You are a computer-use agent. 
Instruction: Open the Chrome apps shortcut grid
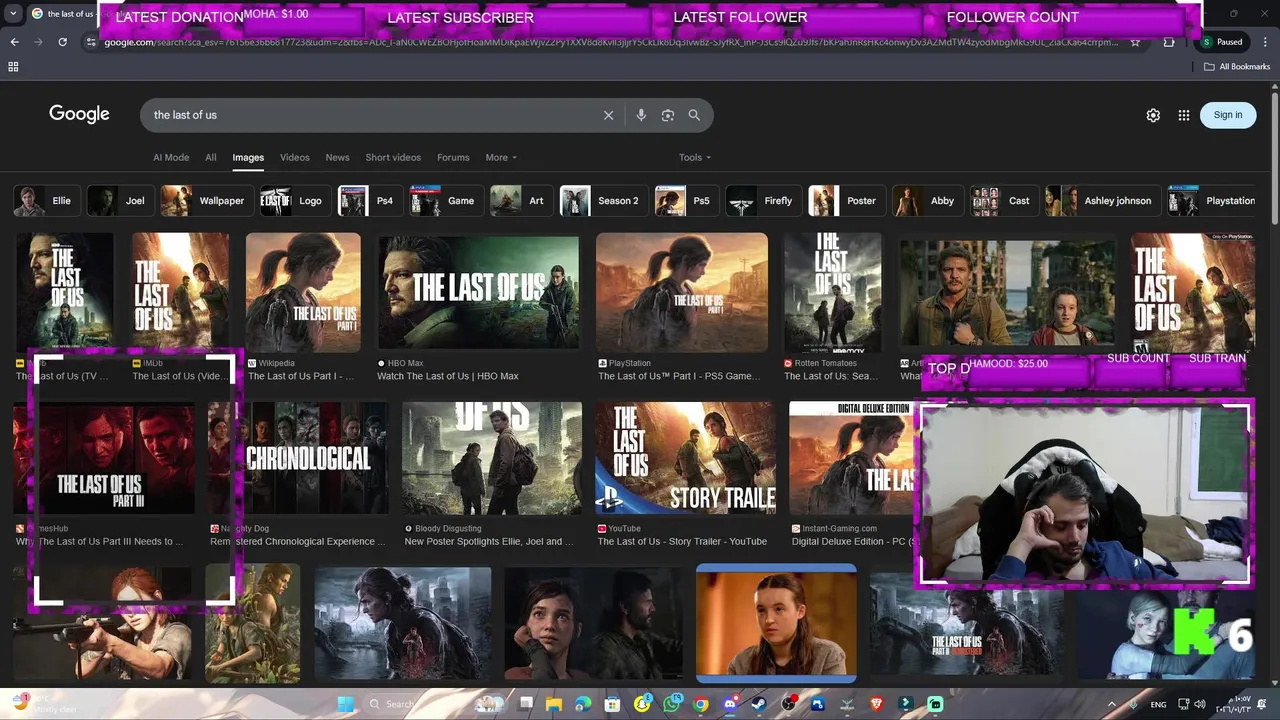(x=13, y=67)
